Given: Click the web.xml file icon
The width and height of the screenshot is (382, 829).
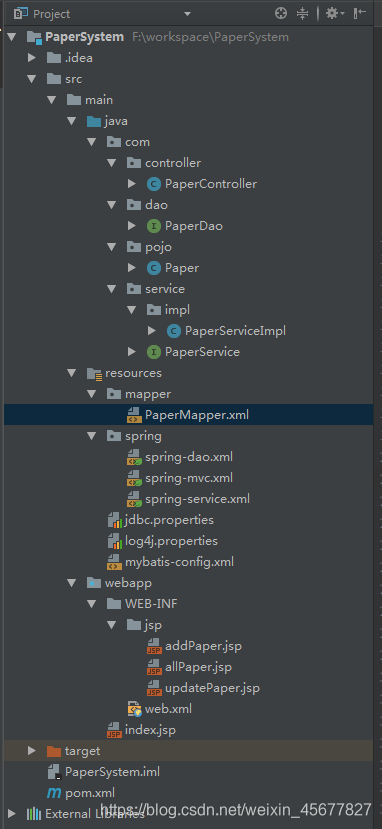Looking at the screenshot, I should [x=134, y=709].
